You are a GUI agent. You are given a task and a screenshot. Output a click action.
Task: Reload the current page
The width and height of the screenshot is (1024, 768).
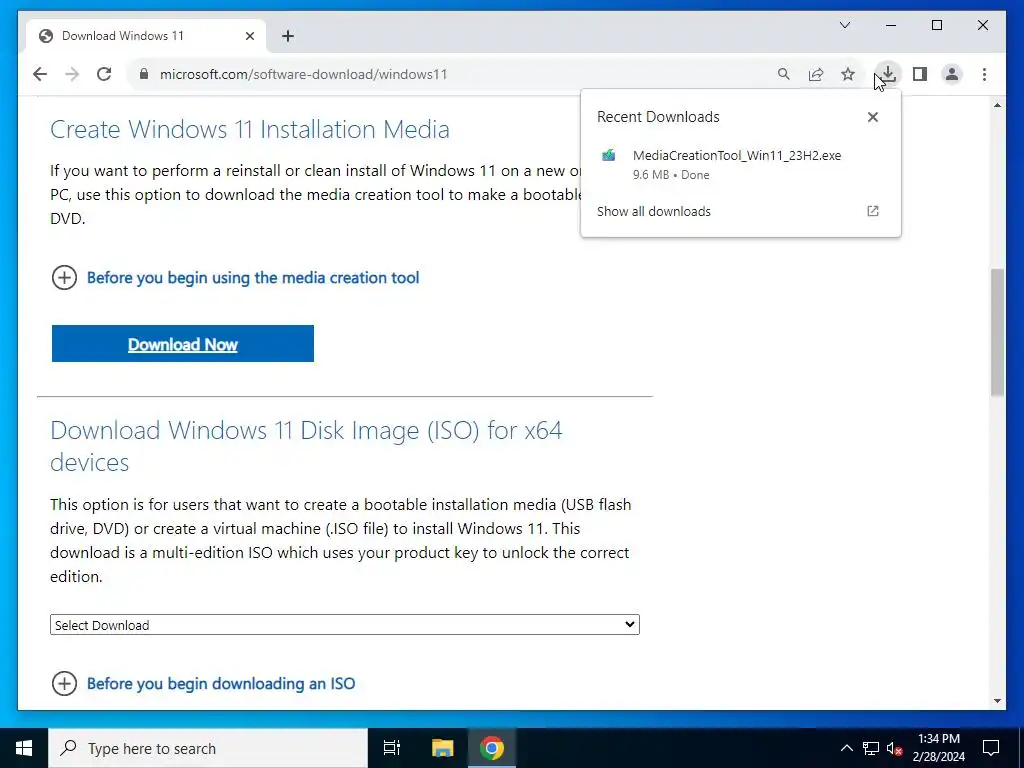point(104,74)
